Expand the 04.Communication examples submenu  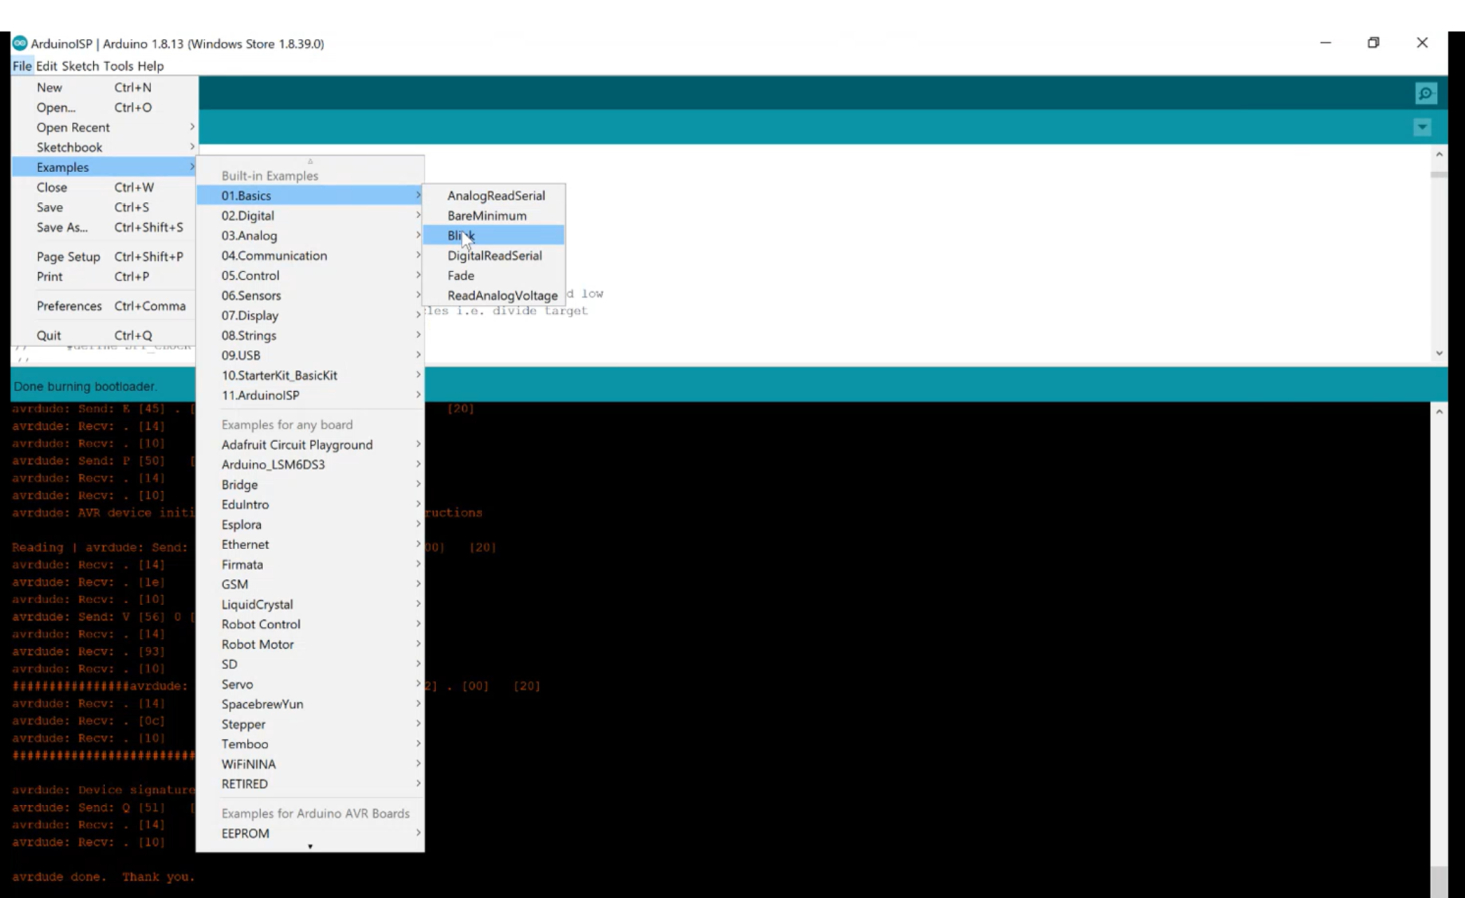(x=310, y=256)
